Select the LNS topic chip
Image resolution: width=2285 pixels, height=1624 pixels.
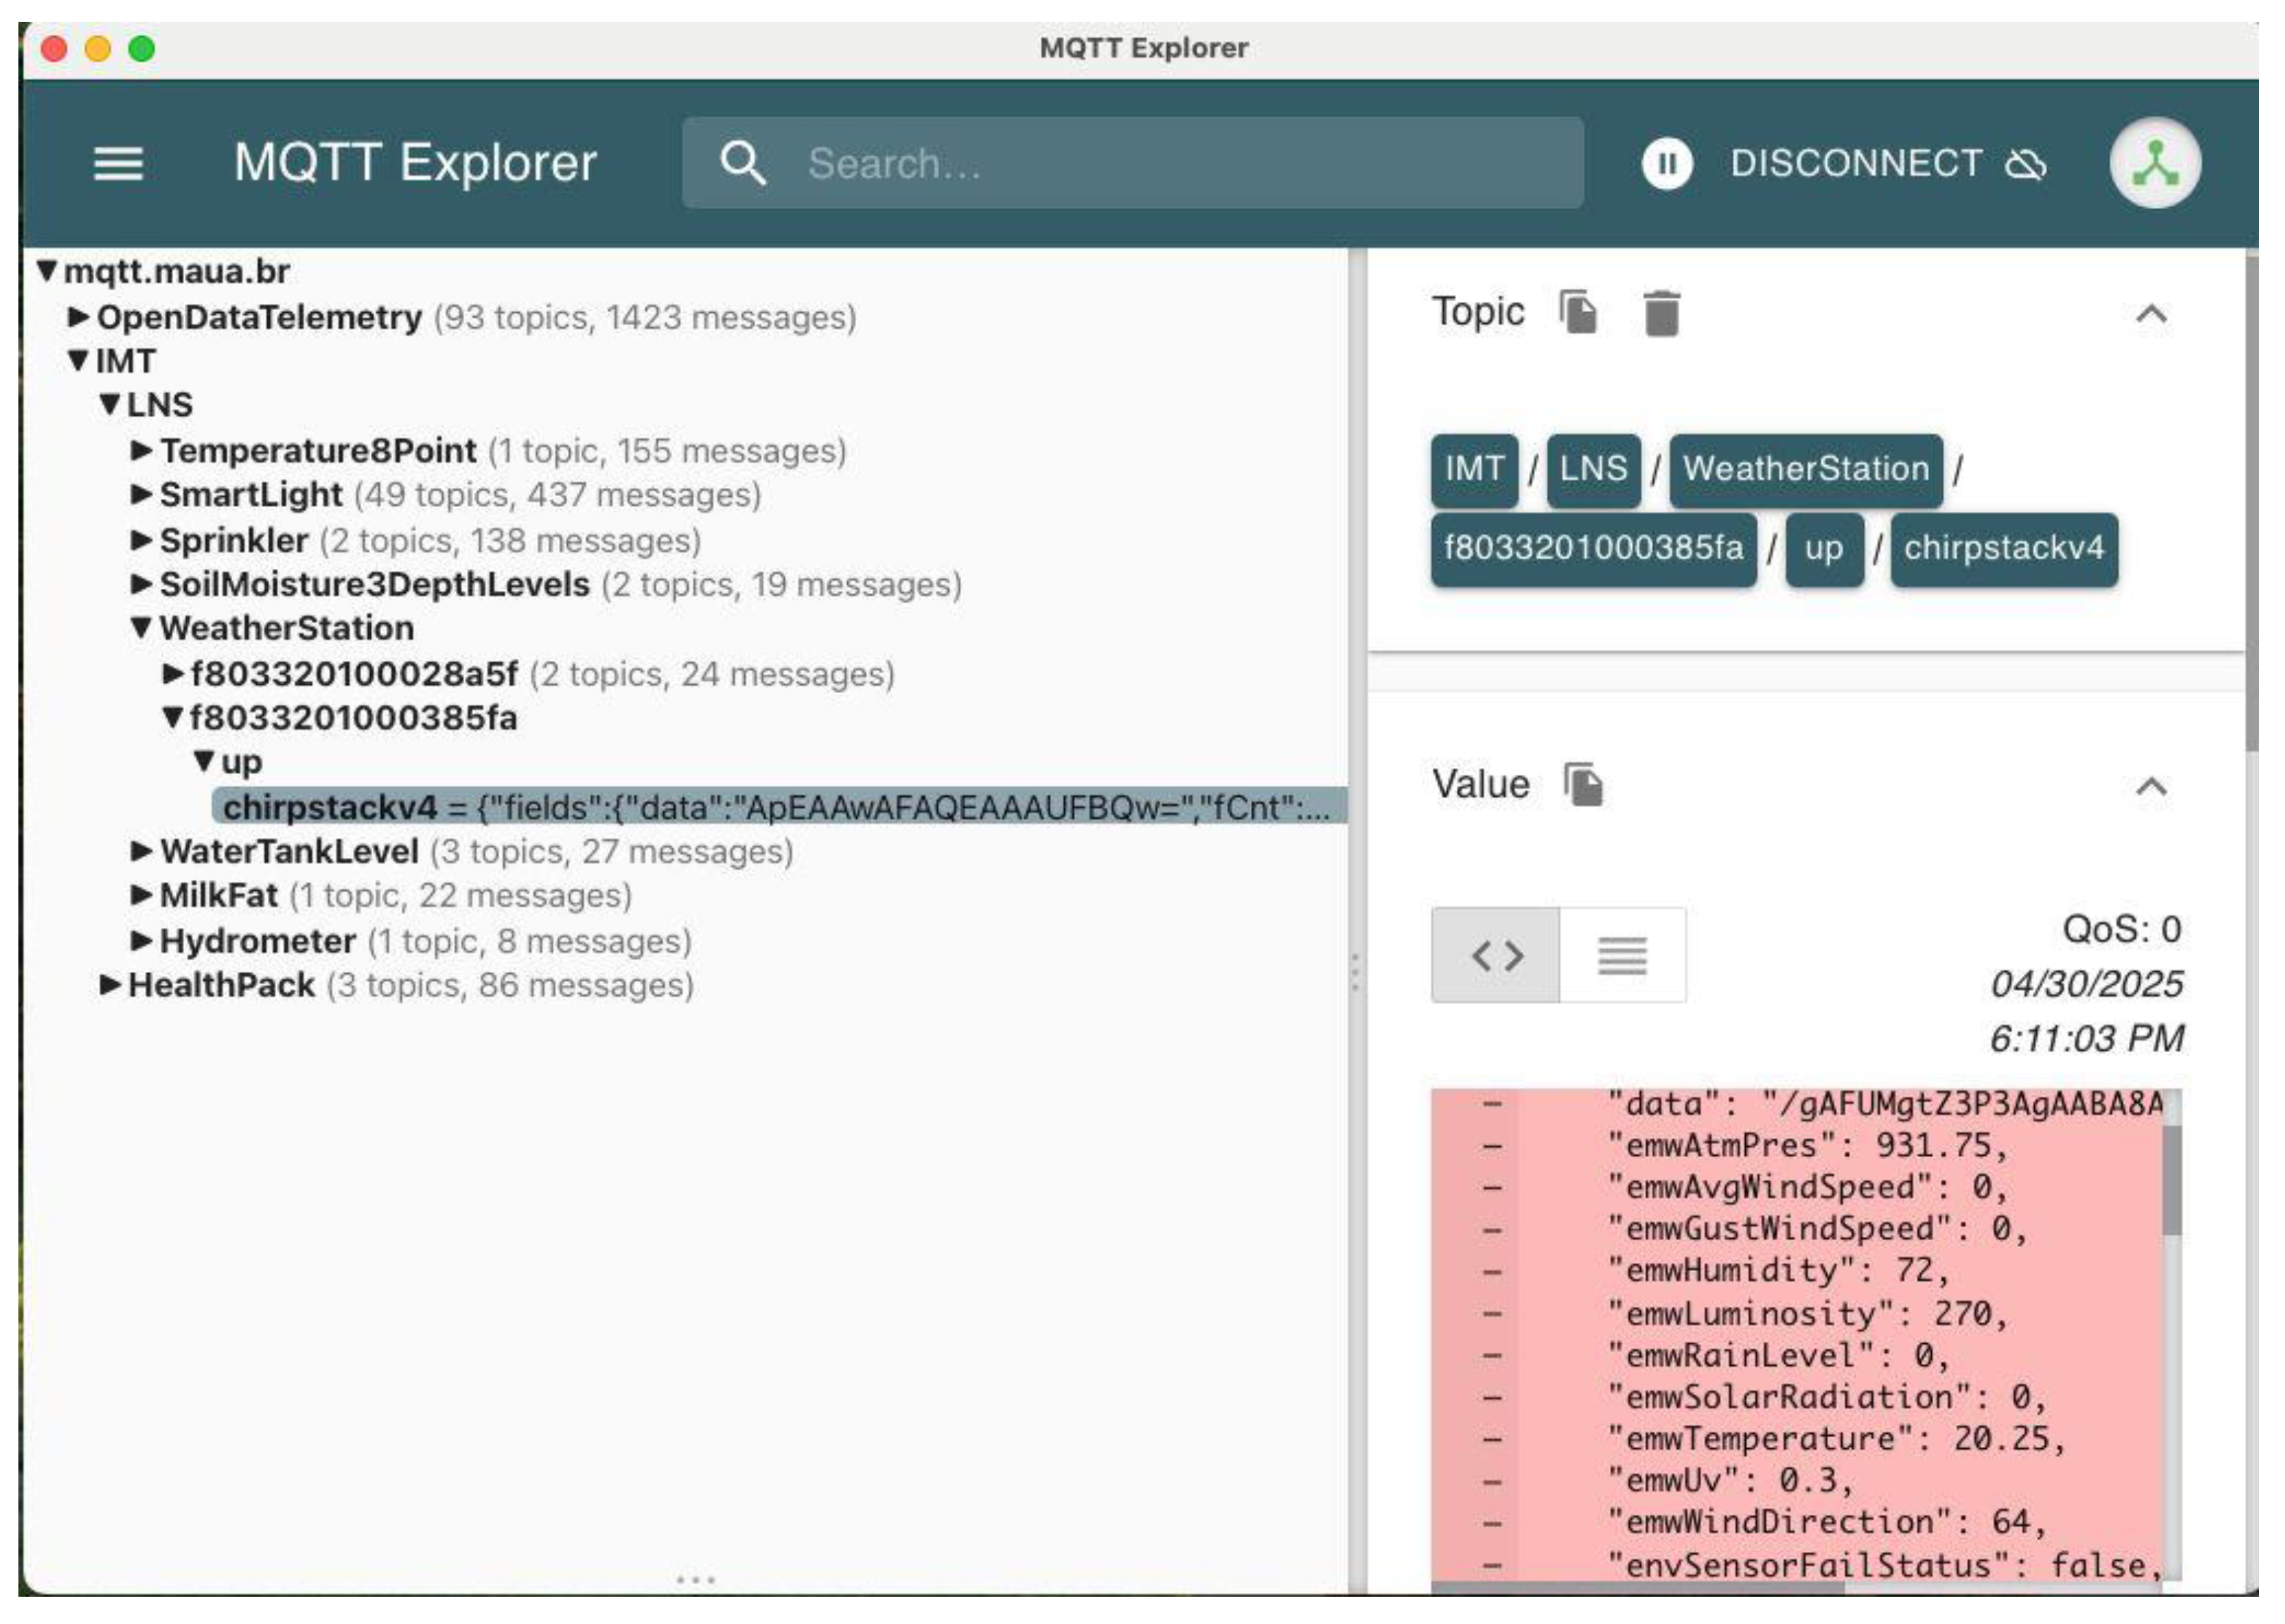click(1593, 469)
